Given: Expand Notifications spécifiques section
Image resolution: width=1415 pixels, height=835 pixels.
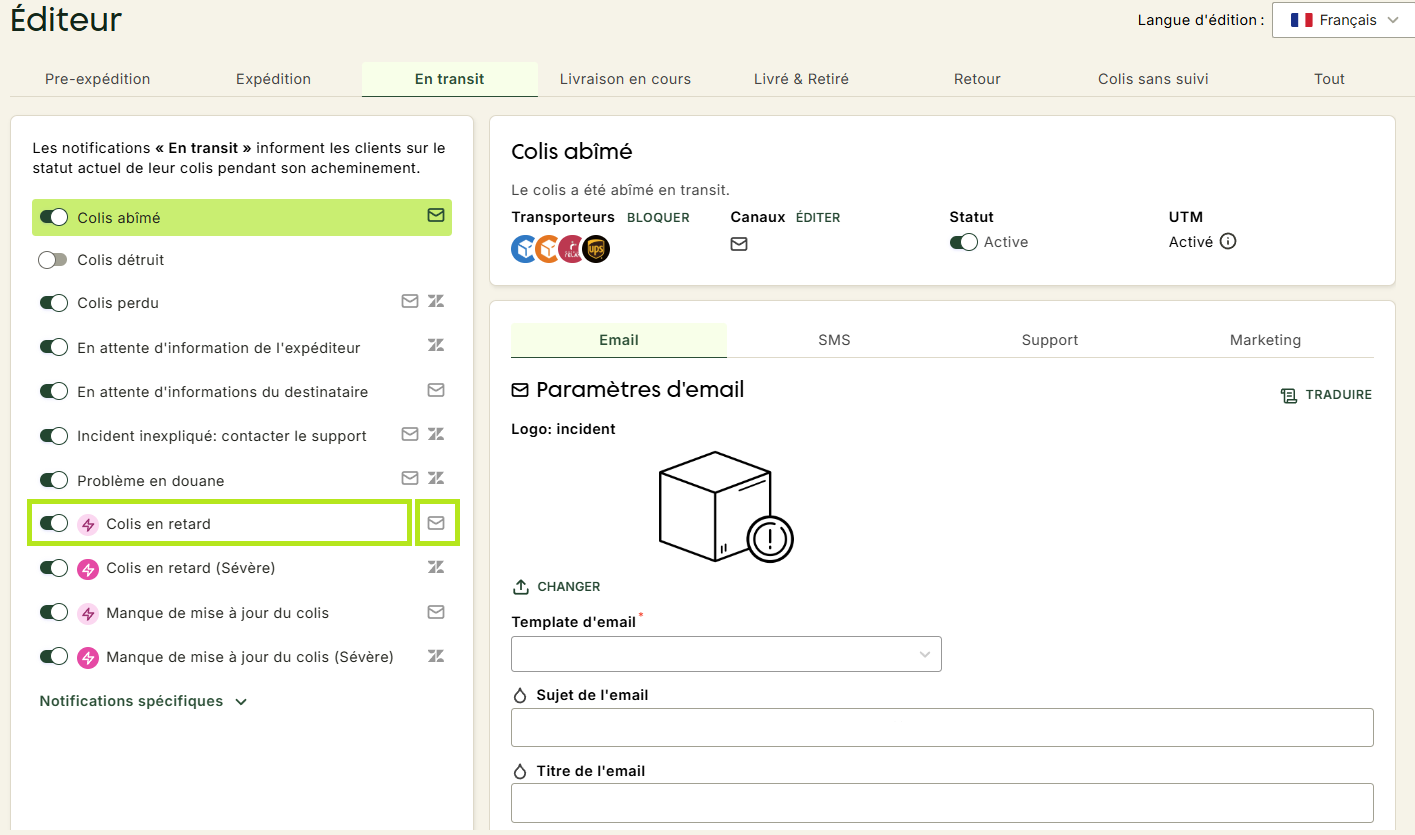Looking at the screenshot, I should [x=143, y=701].
